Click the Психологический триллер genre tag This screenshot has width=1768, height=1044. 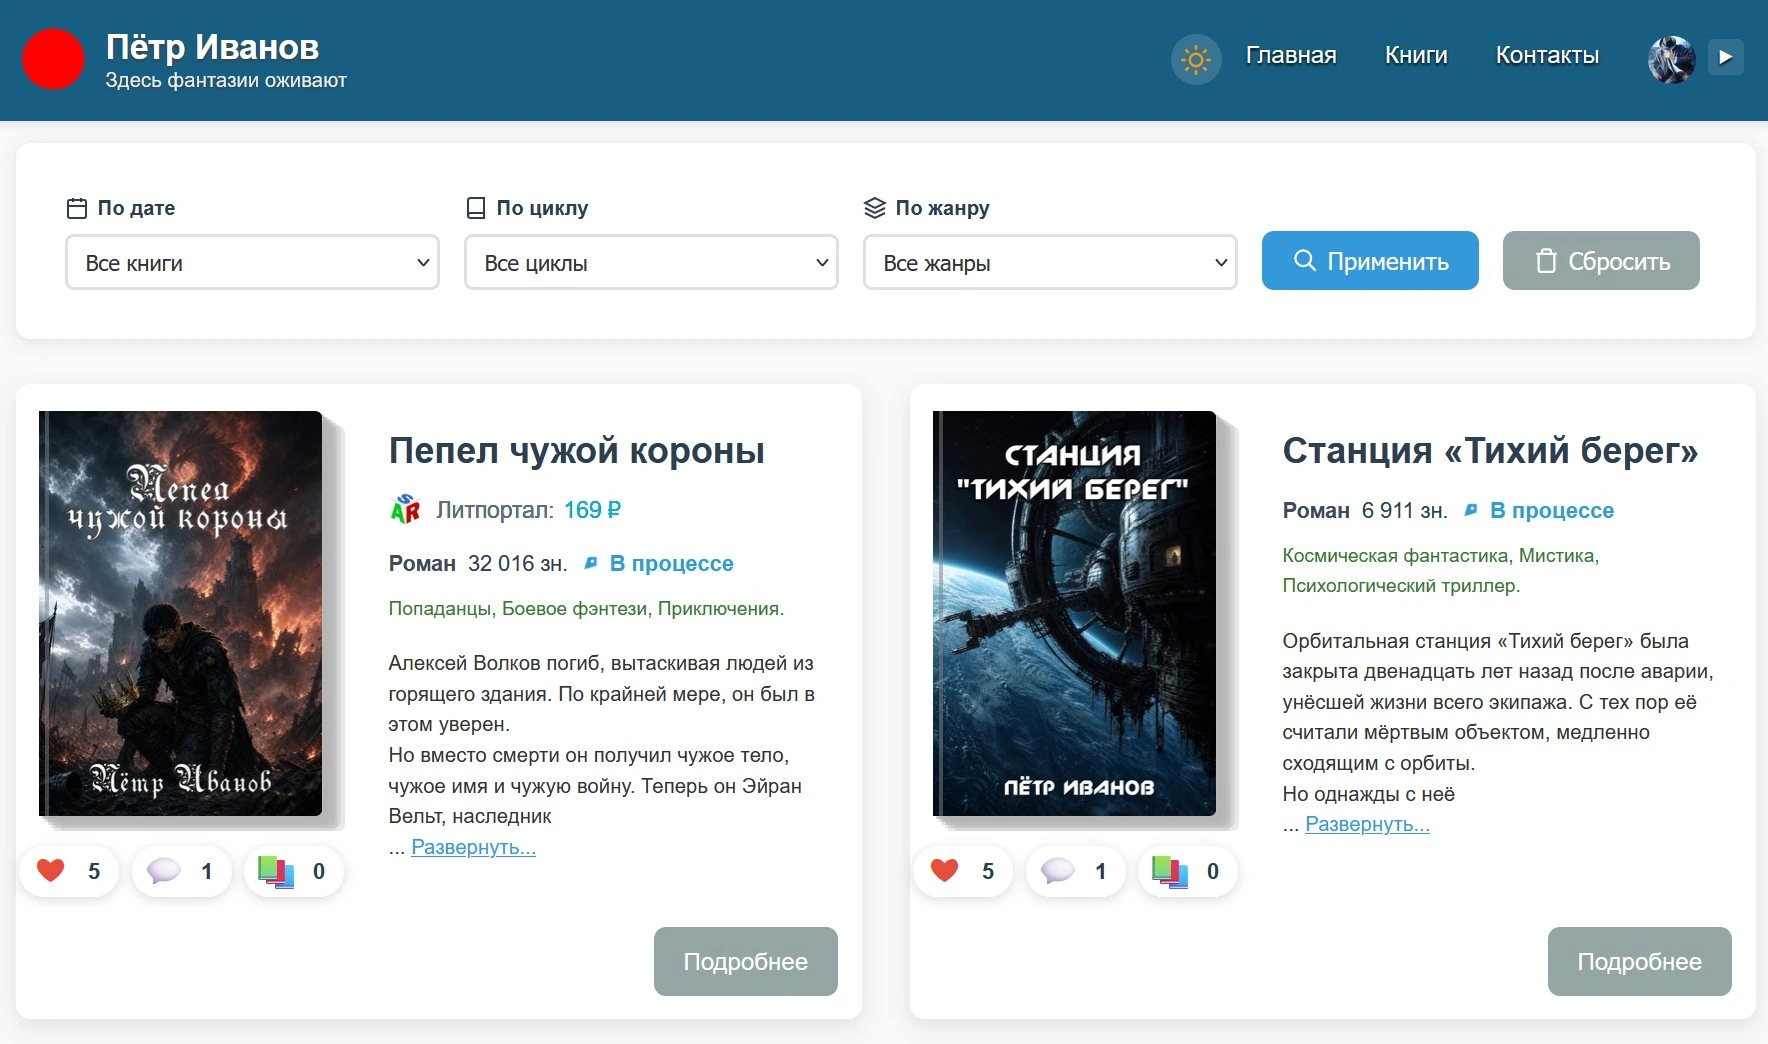point(1399,586)
